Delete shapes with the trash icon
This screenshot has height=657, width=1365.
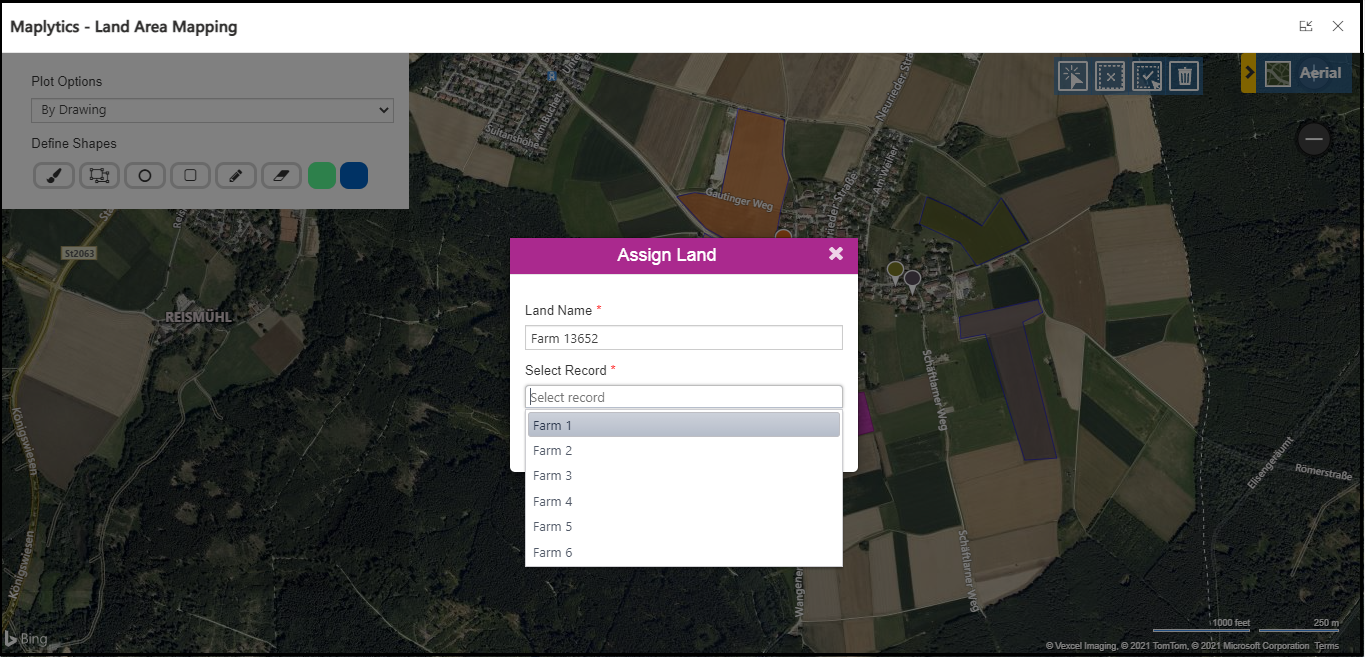1184,77
